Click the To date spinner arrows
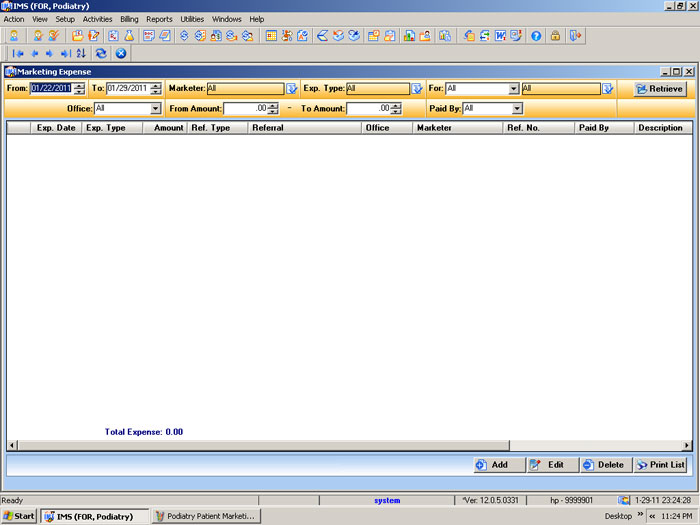Screen dimensions: 700x525 point(156,88)
